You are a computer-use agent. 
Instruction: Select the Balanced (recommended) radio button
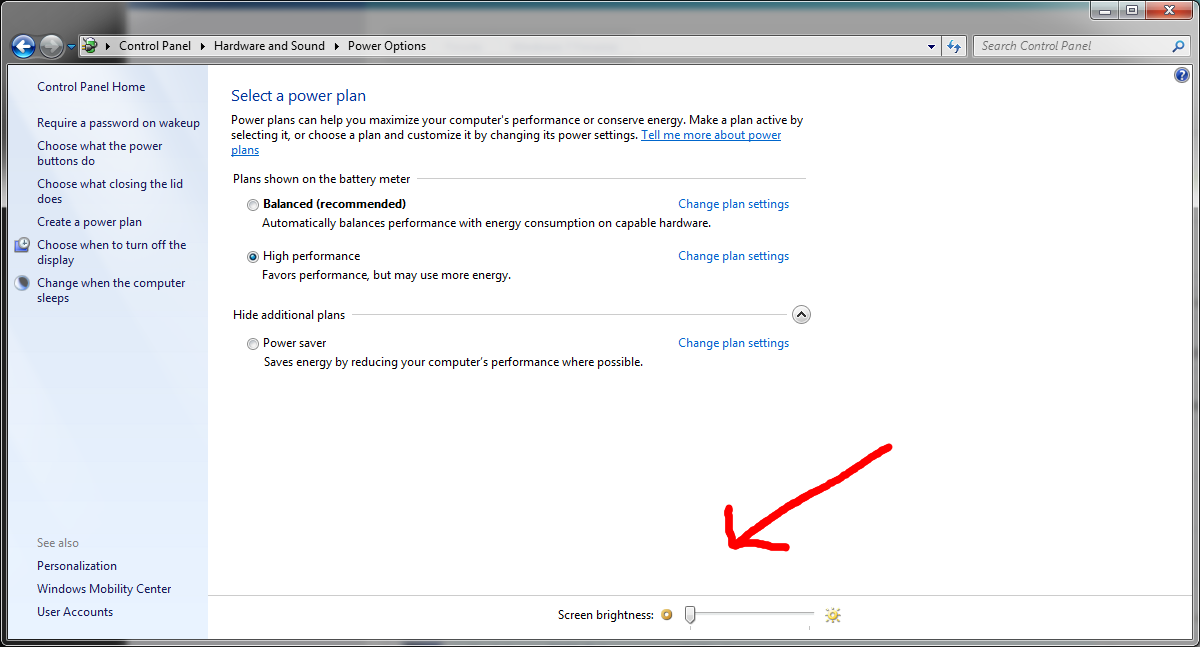252,204
